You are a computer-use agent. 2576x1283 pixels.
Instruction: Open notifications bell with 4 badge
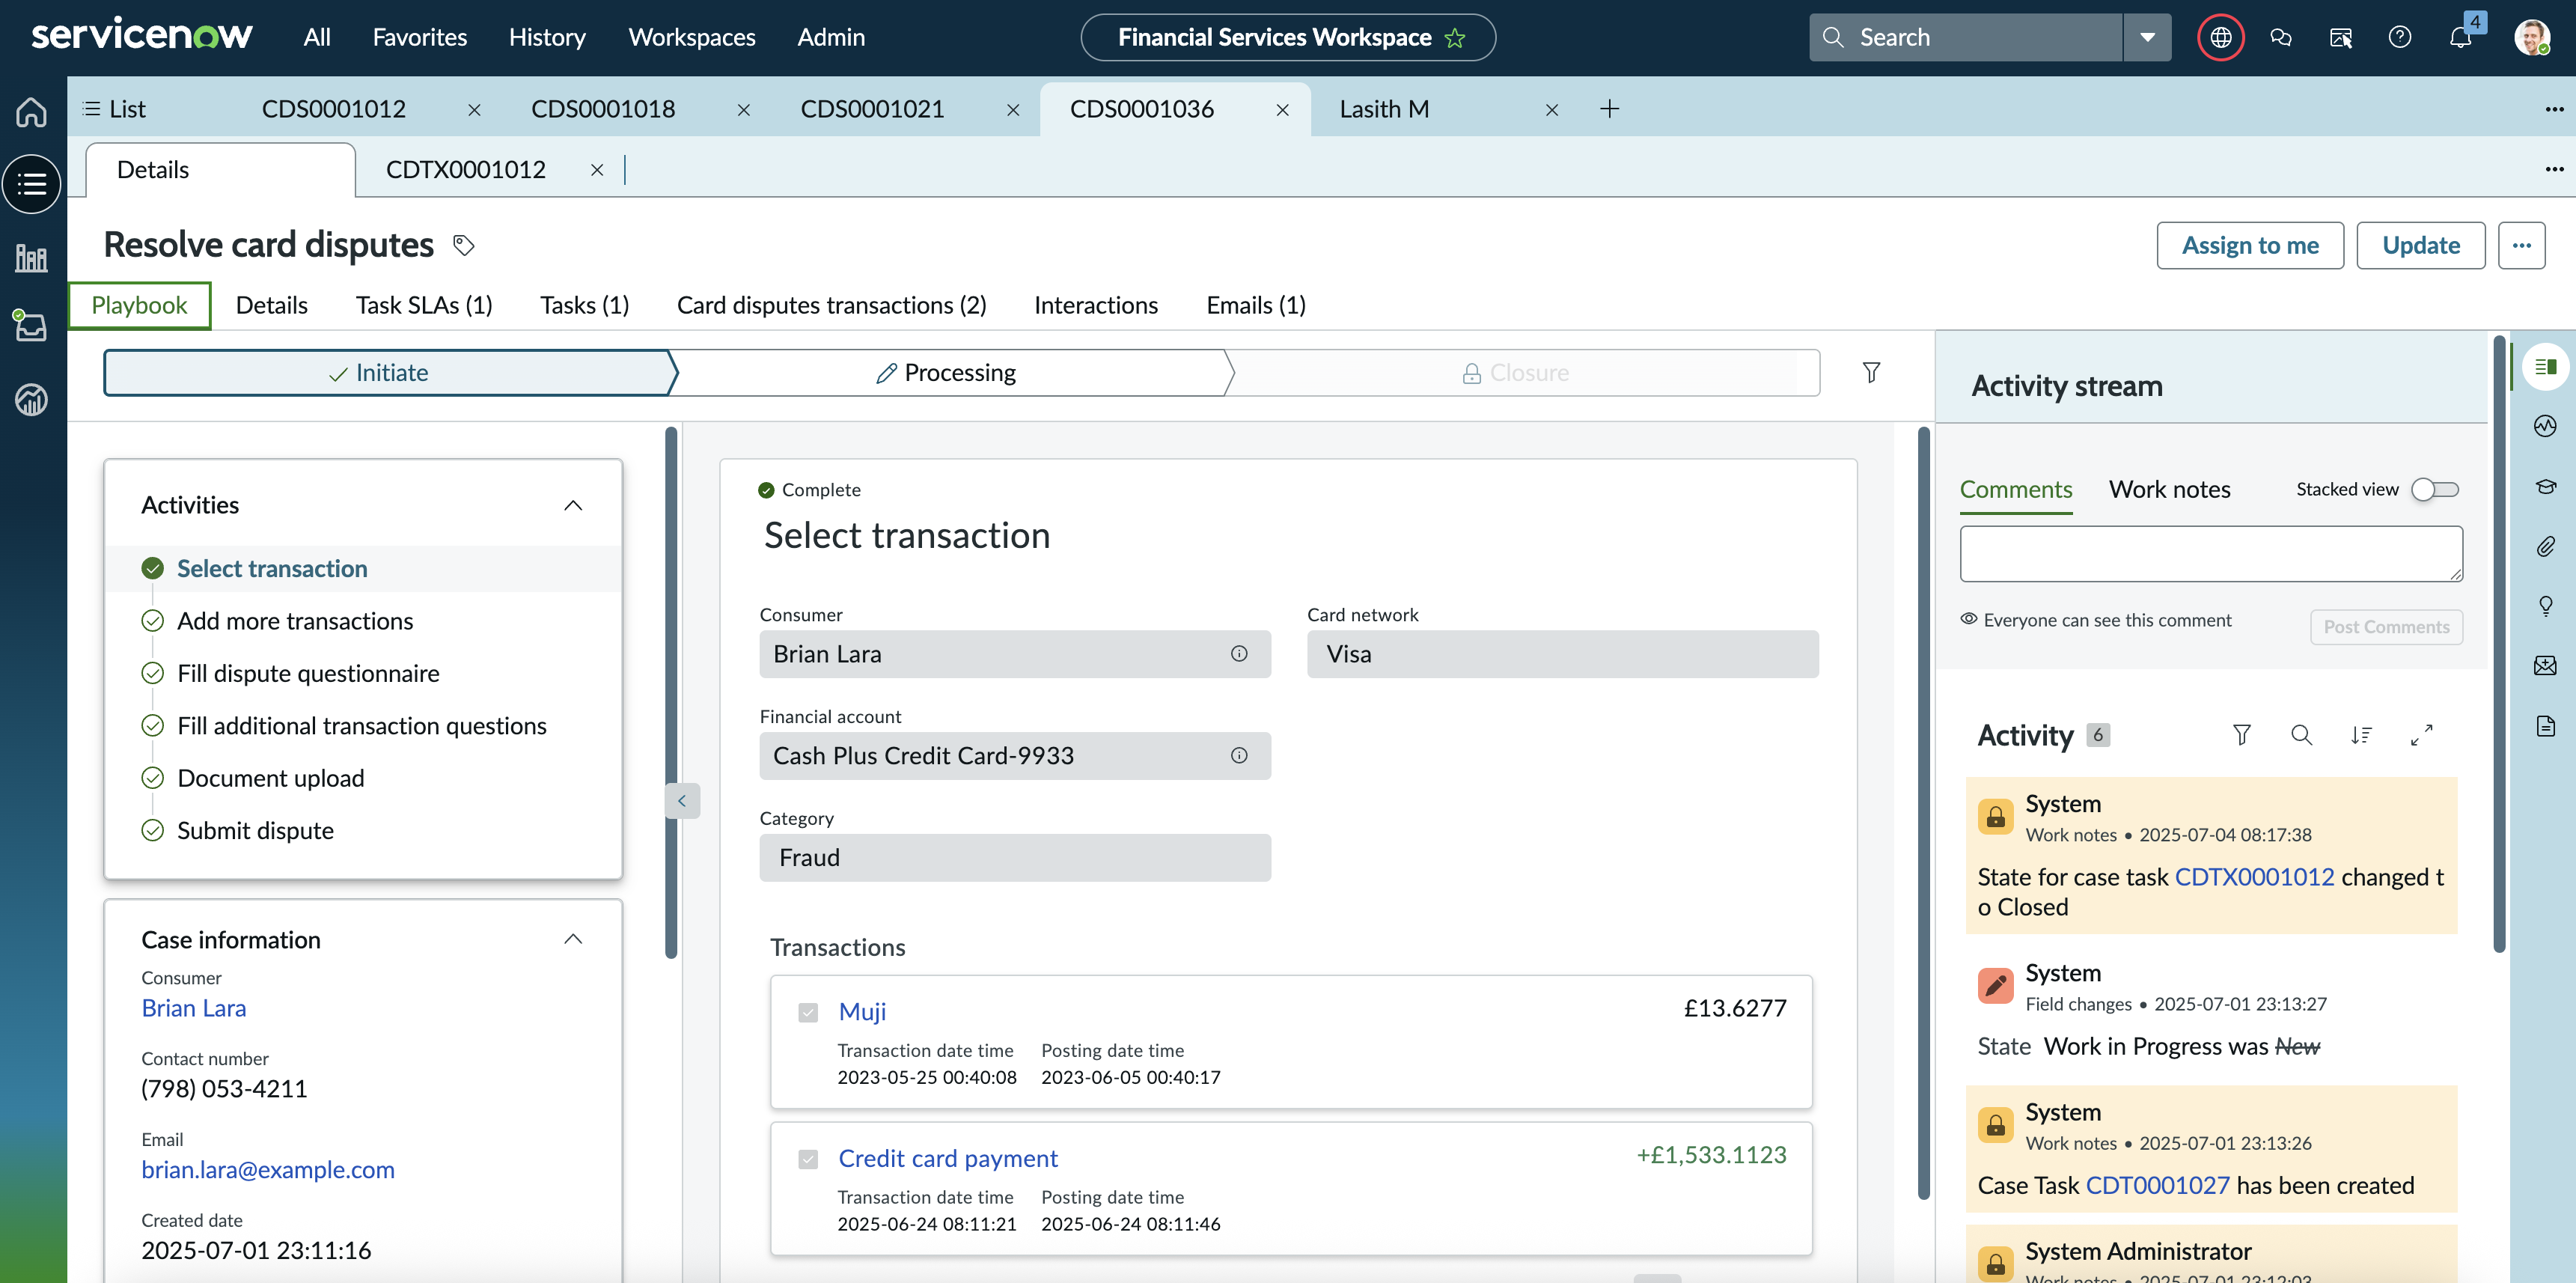(x=2461, y=37)
